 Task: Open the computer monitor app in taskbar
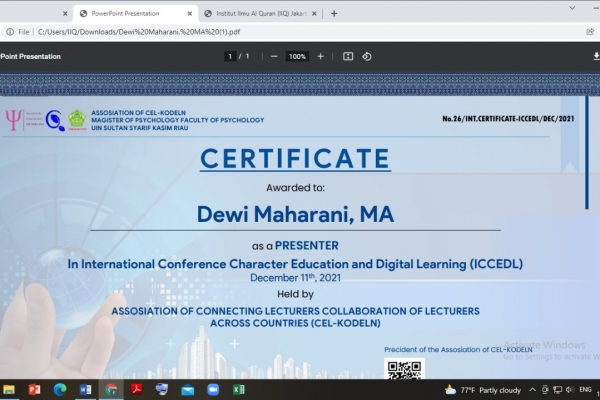point(162,390)
